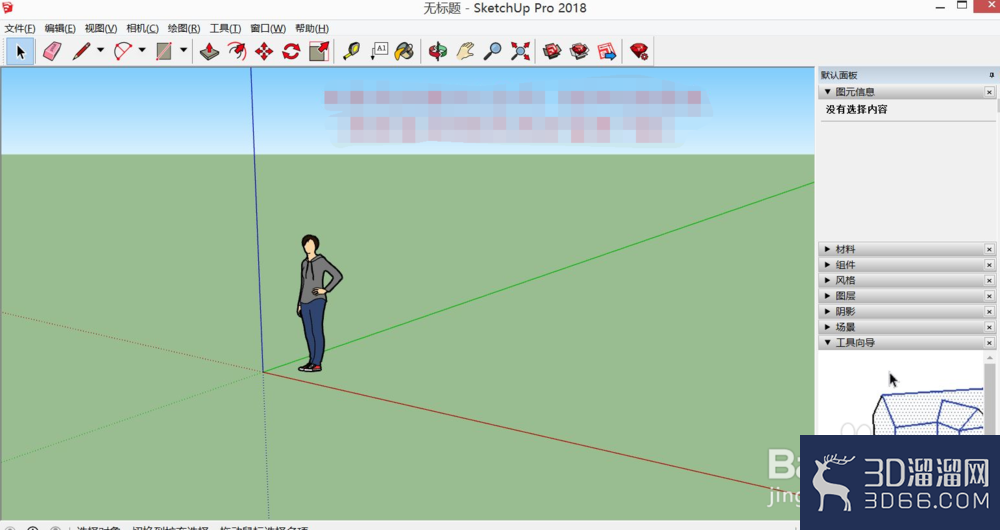
Task: Click the Zoom Extents tool
Action: 520,51
